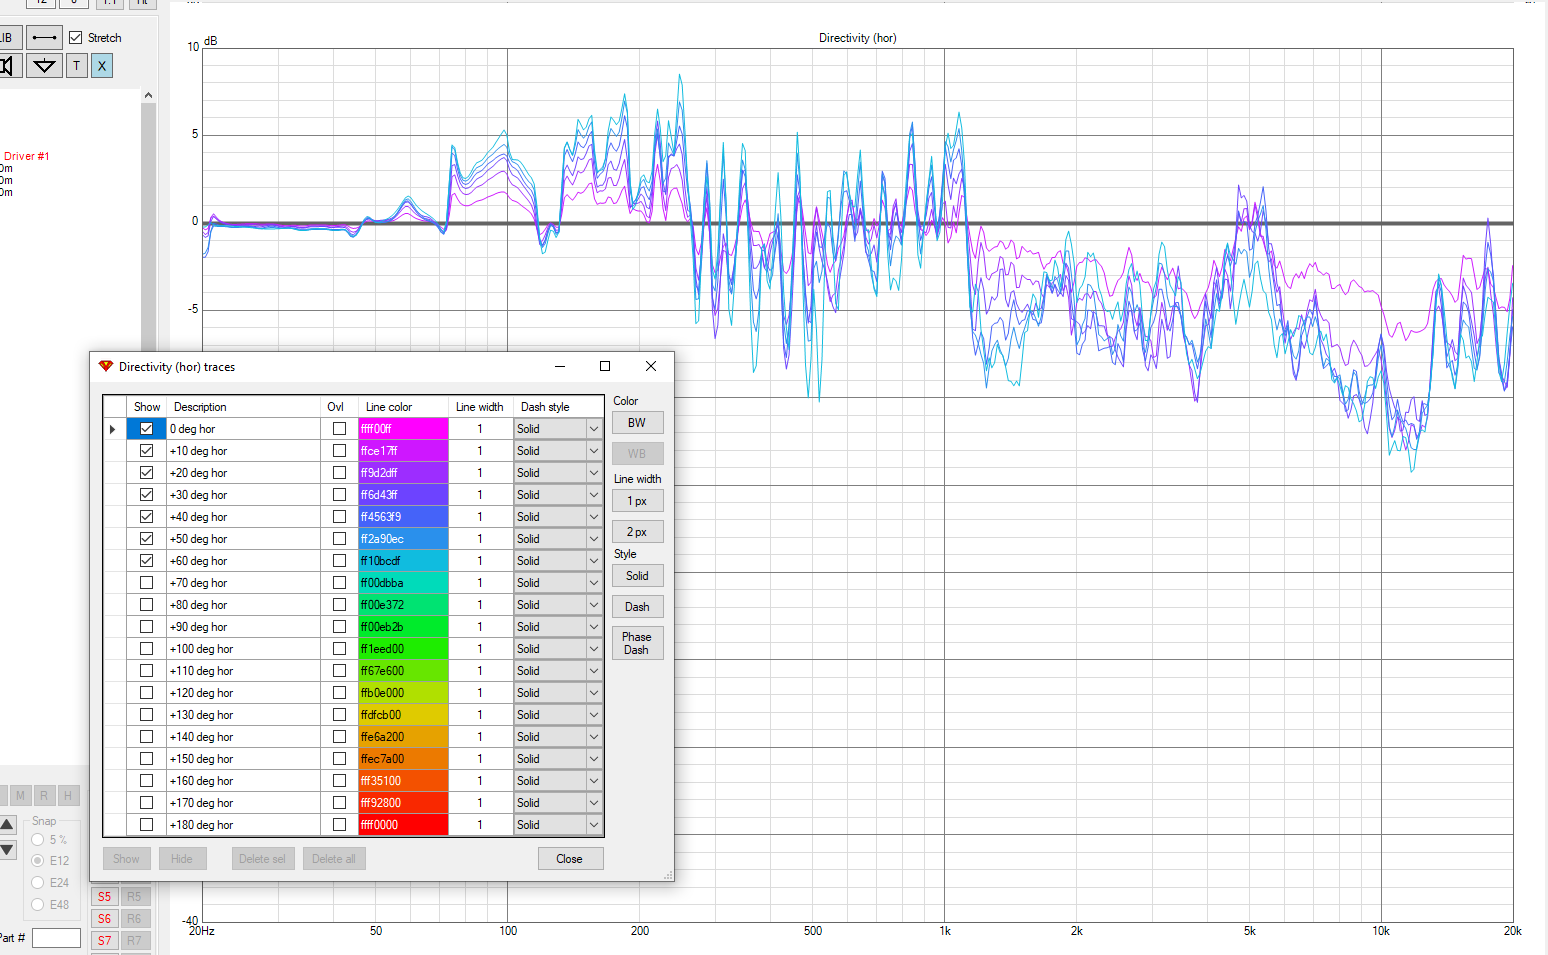Screen dimensions: 1548x955
Task: Close the traces dialog with Close button
Action: click(570, 859)
